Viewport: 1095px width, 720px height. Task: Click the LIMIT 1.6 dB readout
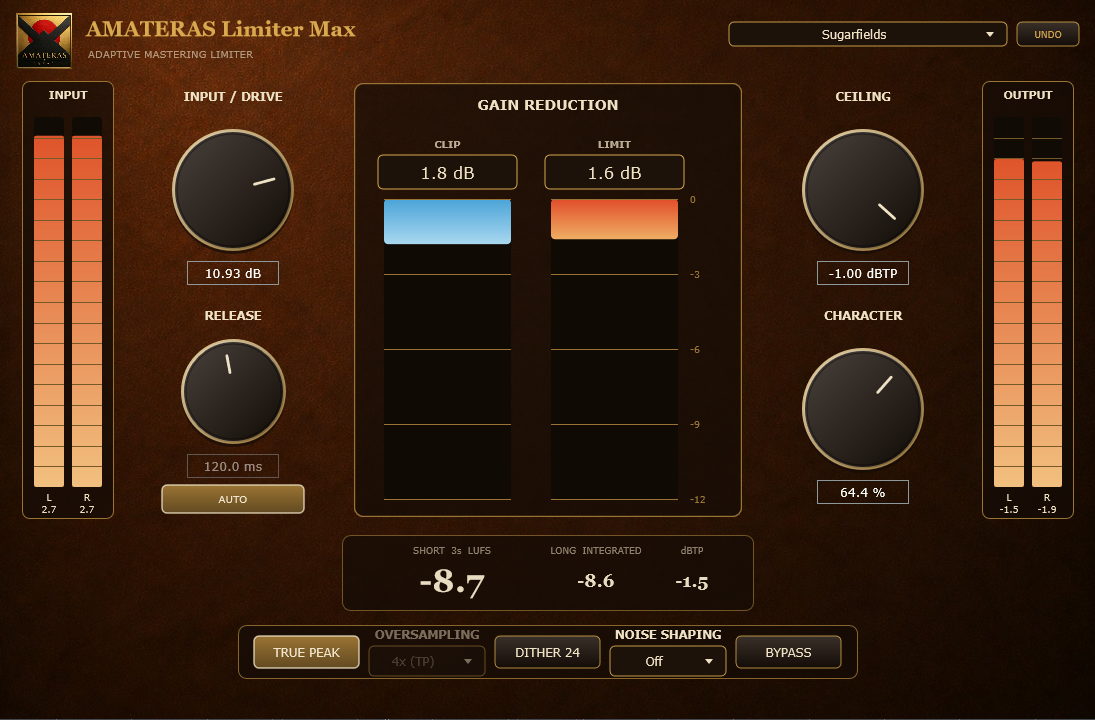[614, 172]
